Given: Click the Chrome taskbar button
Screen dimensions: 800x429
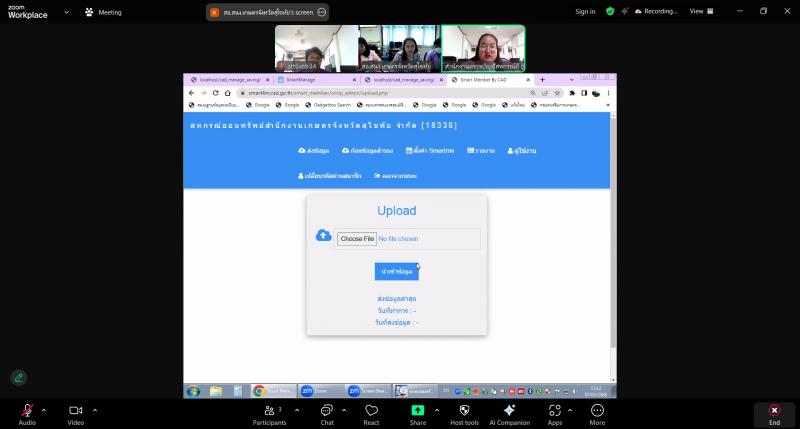Looking at the screenshot, I should [274, 391].
